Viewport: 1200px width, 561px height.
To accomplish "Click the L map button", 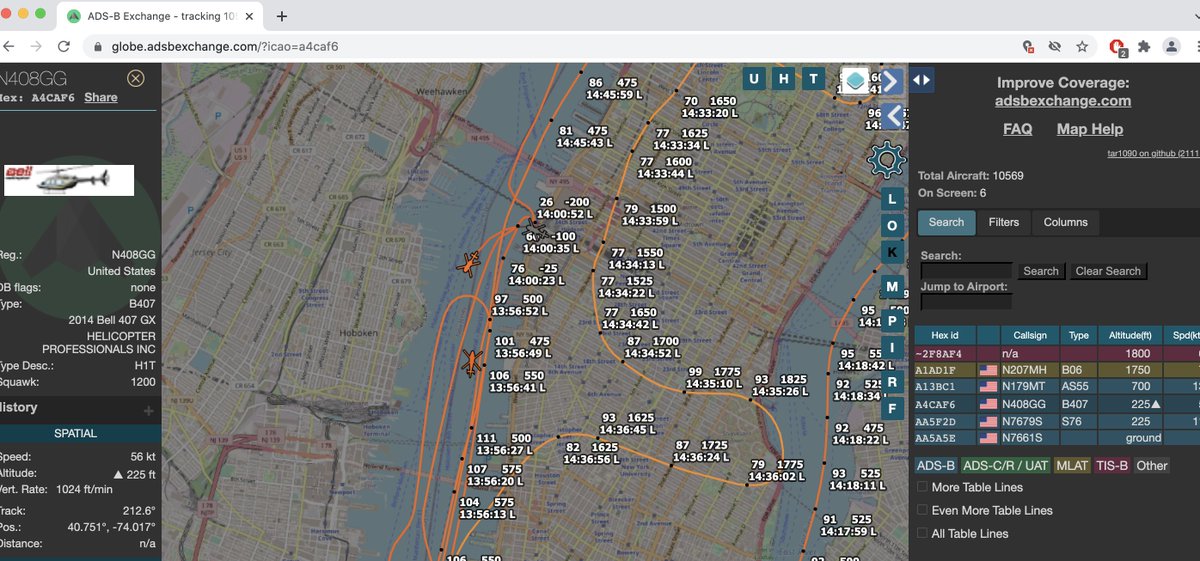I will (x=892, y=199).
